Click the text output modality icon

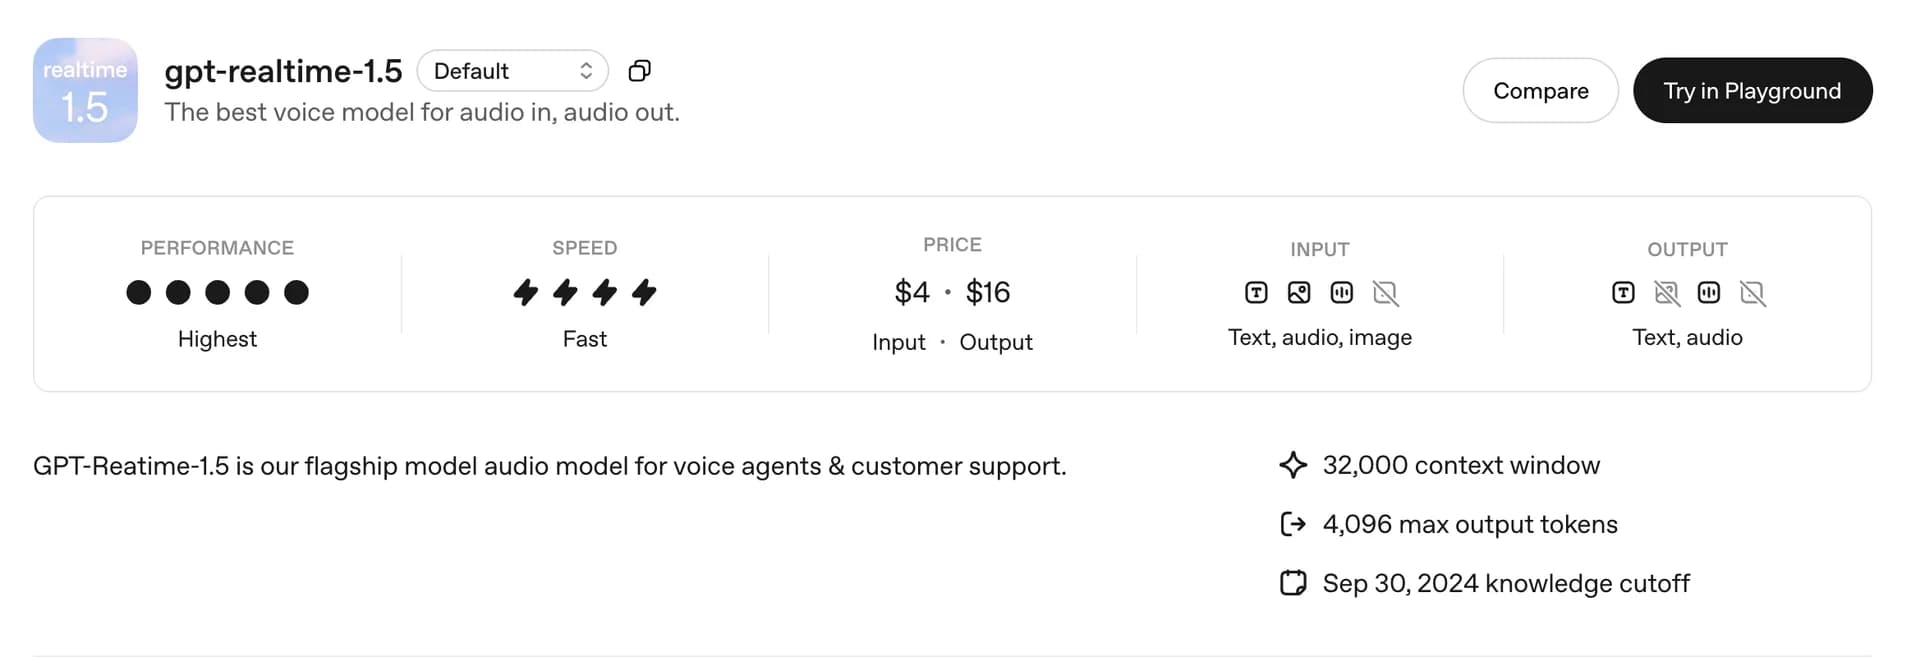(x=1623, y=293)
